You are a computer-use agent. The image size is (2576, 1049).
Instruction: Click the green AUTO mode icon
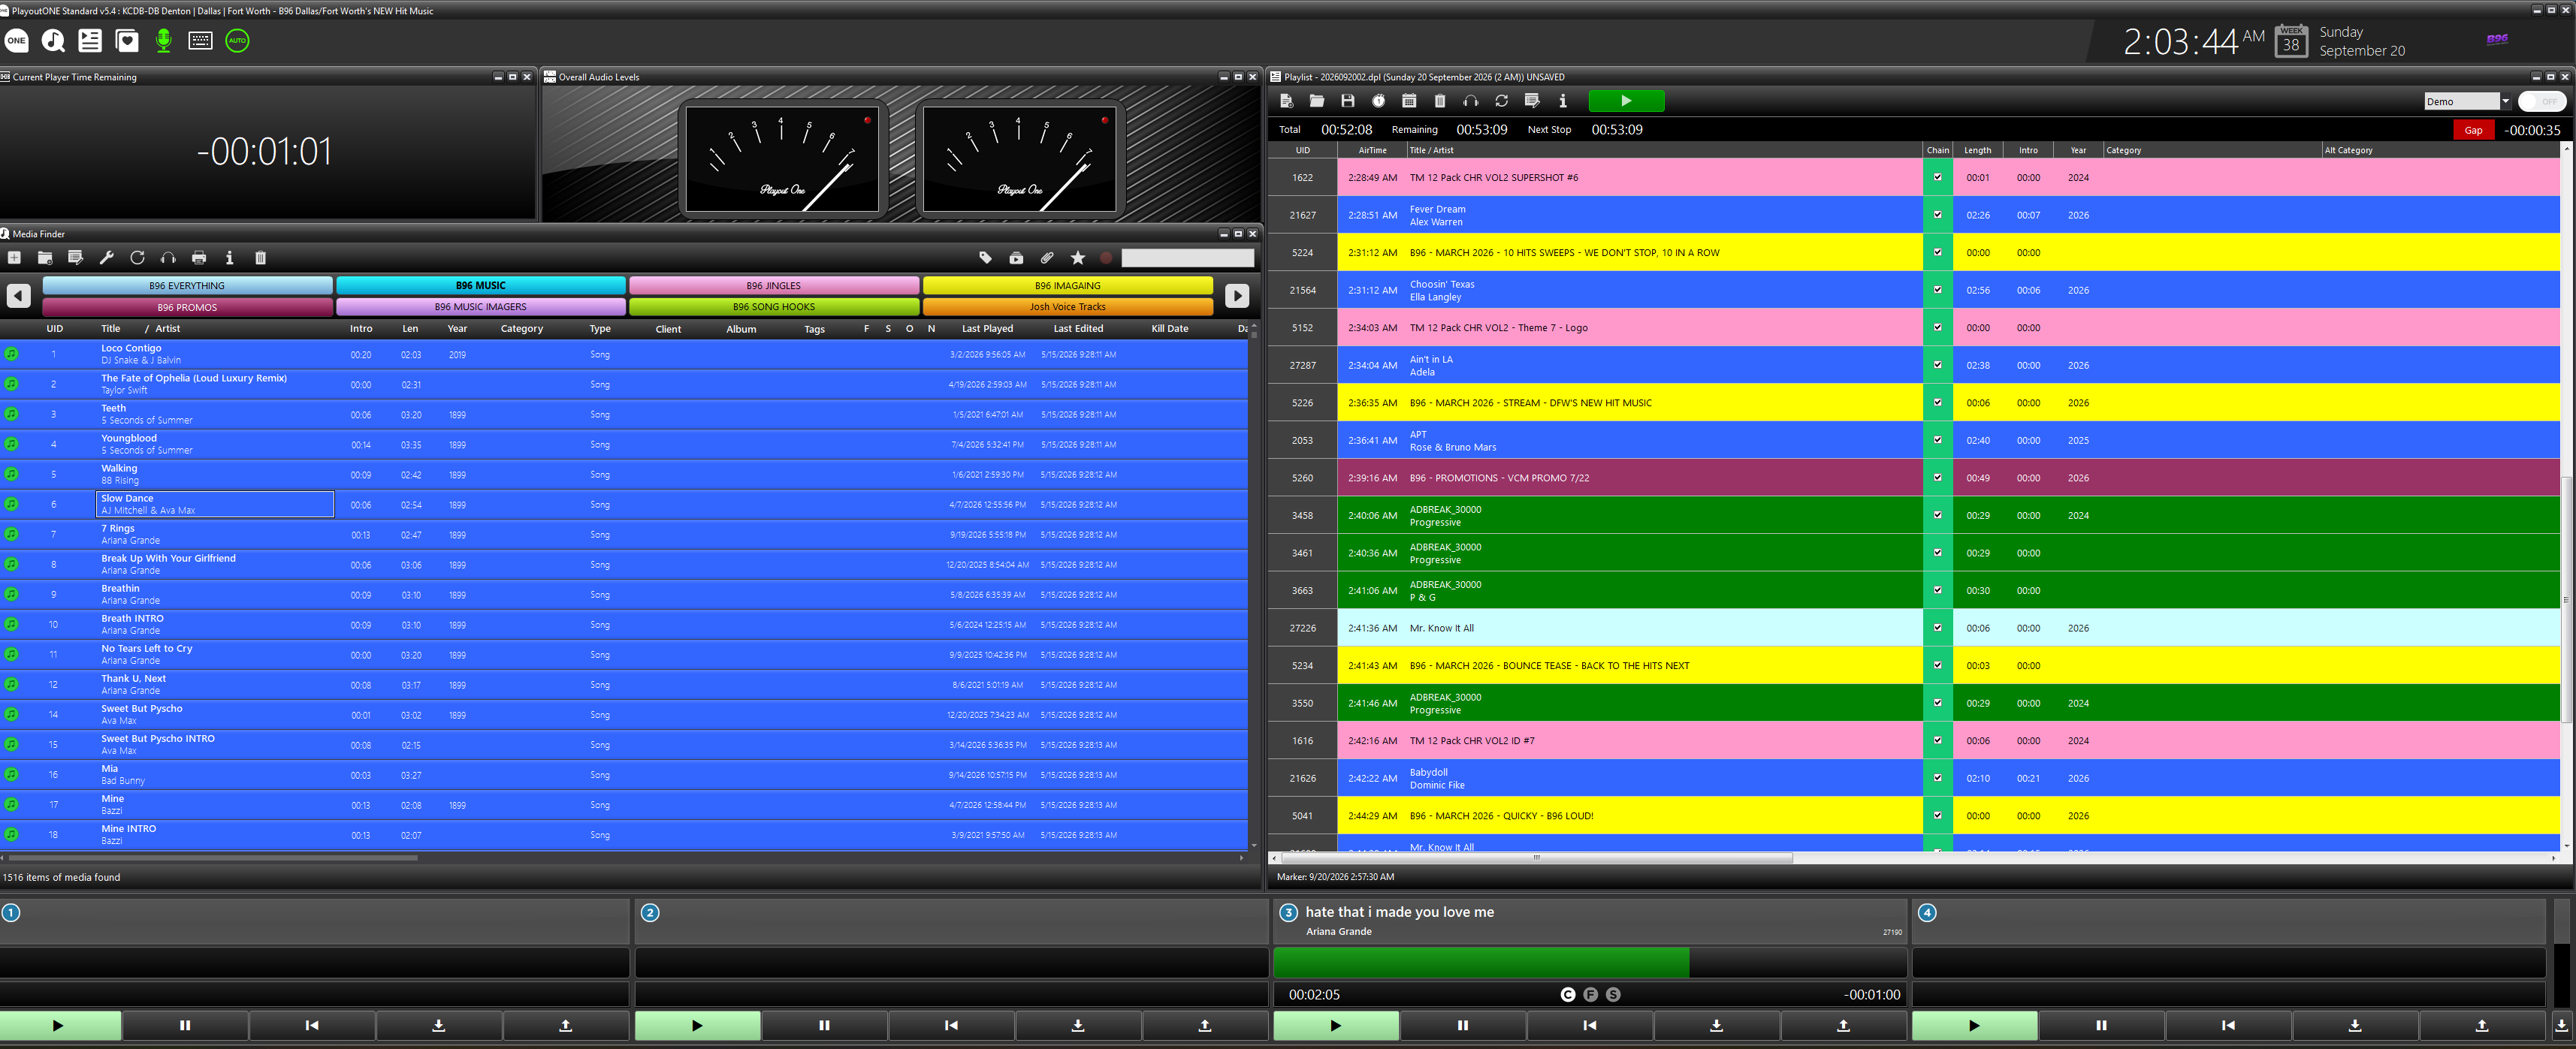click(x=237, y=41)
